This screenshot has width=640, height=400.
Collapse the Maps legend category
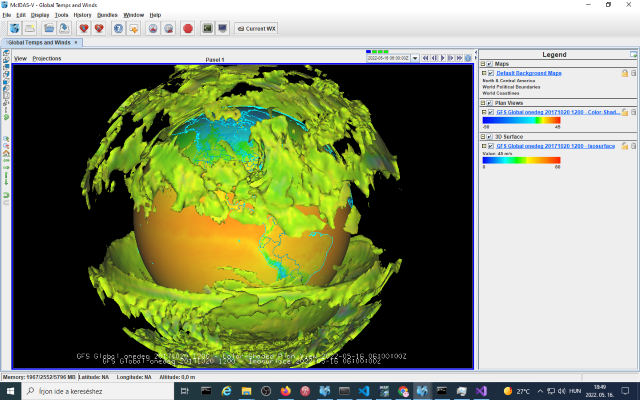tap(483, 64)
